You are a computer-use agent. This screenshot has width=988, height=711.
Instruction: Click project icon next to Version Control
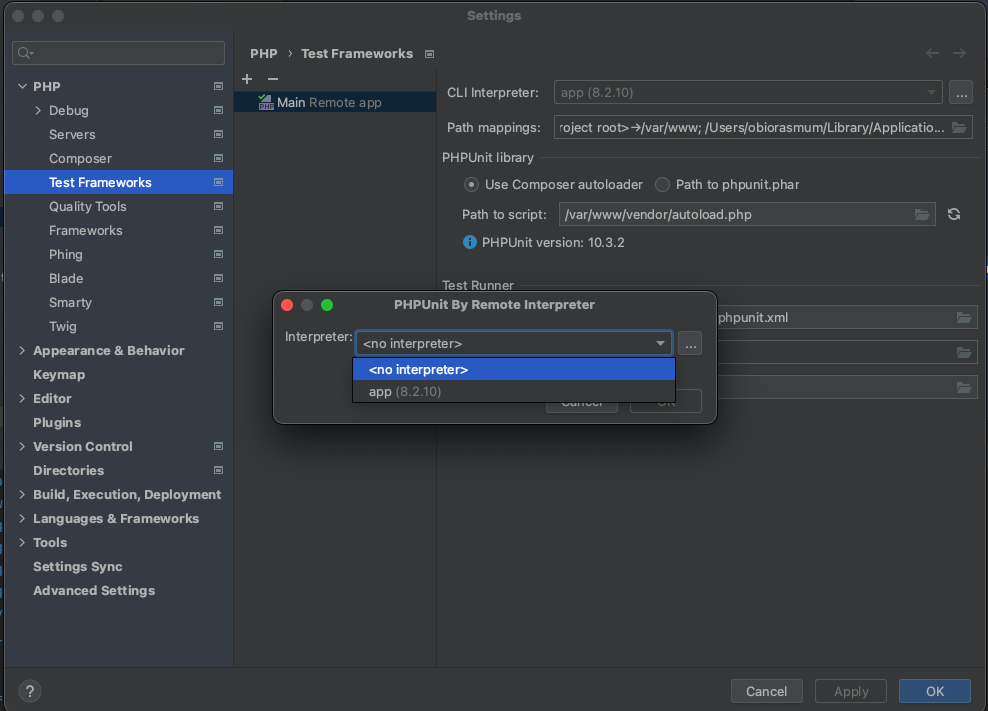(x=218, y=446)
